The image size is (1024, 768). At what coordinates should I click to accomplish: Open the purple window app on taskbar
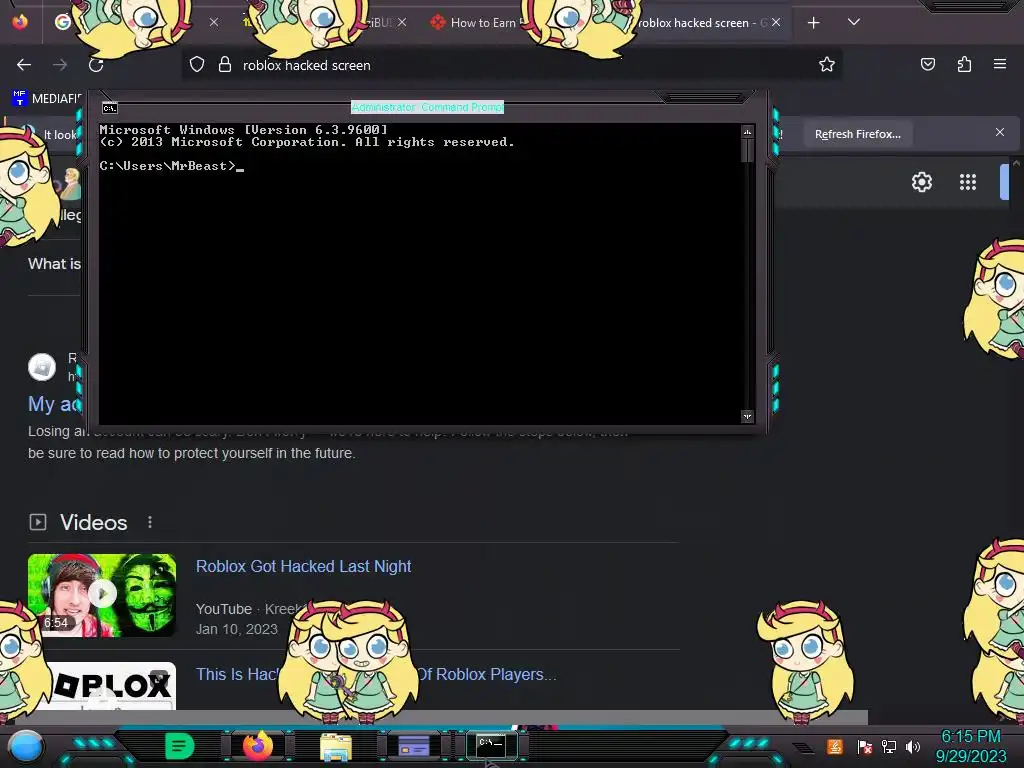click(413, 746)
